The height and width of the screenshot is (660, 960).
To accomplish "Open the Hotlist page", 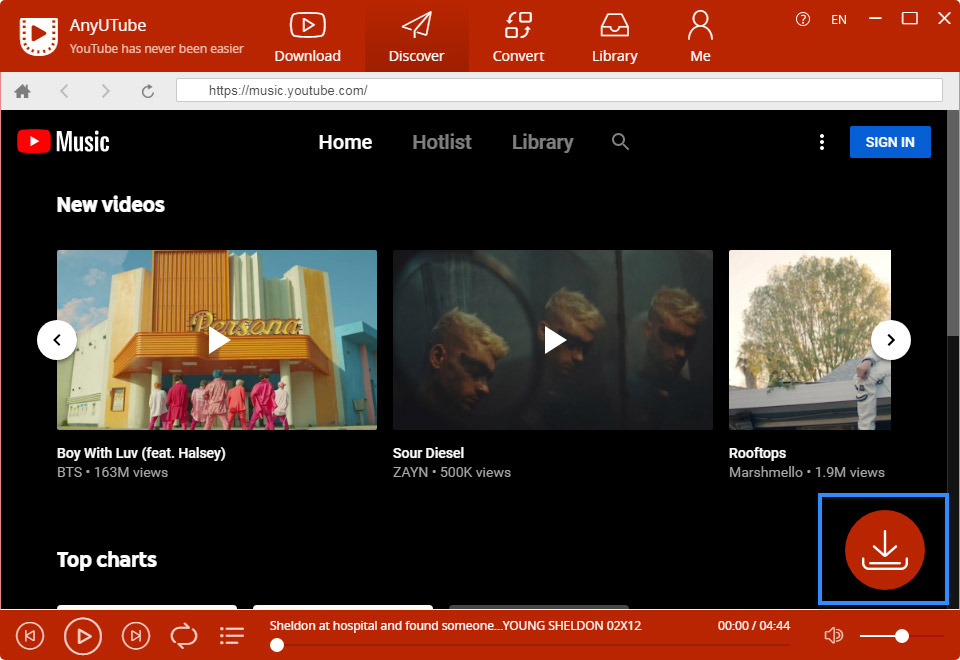I will click(x=442, y=142).
